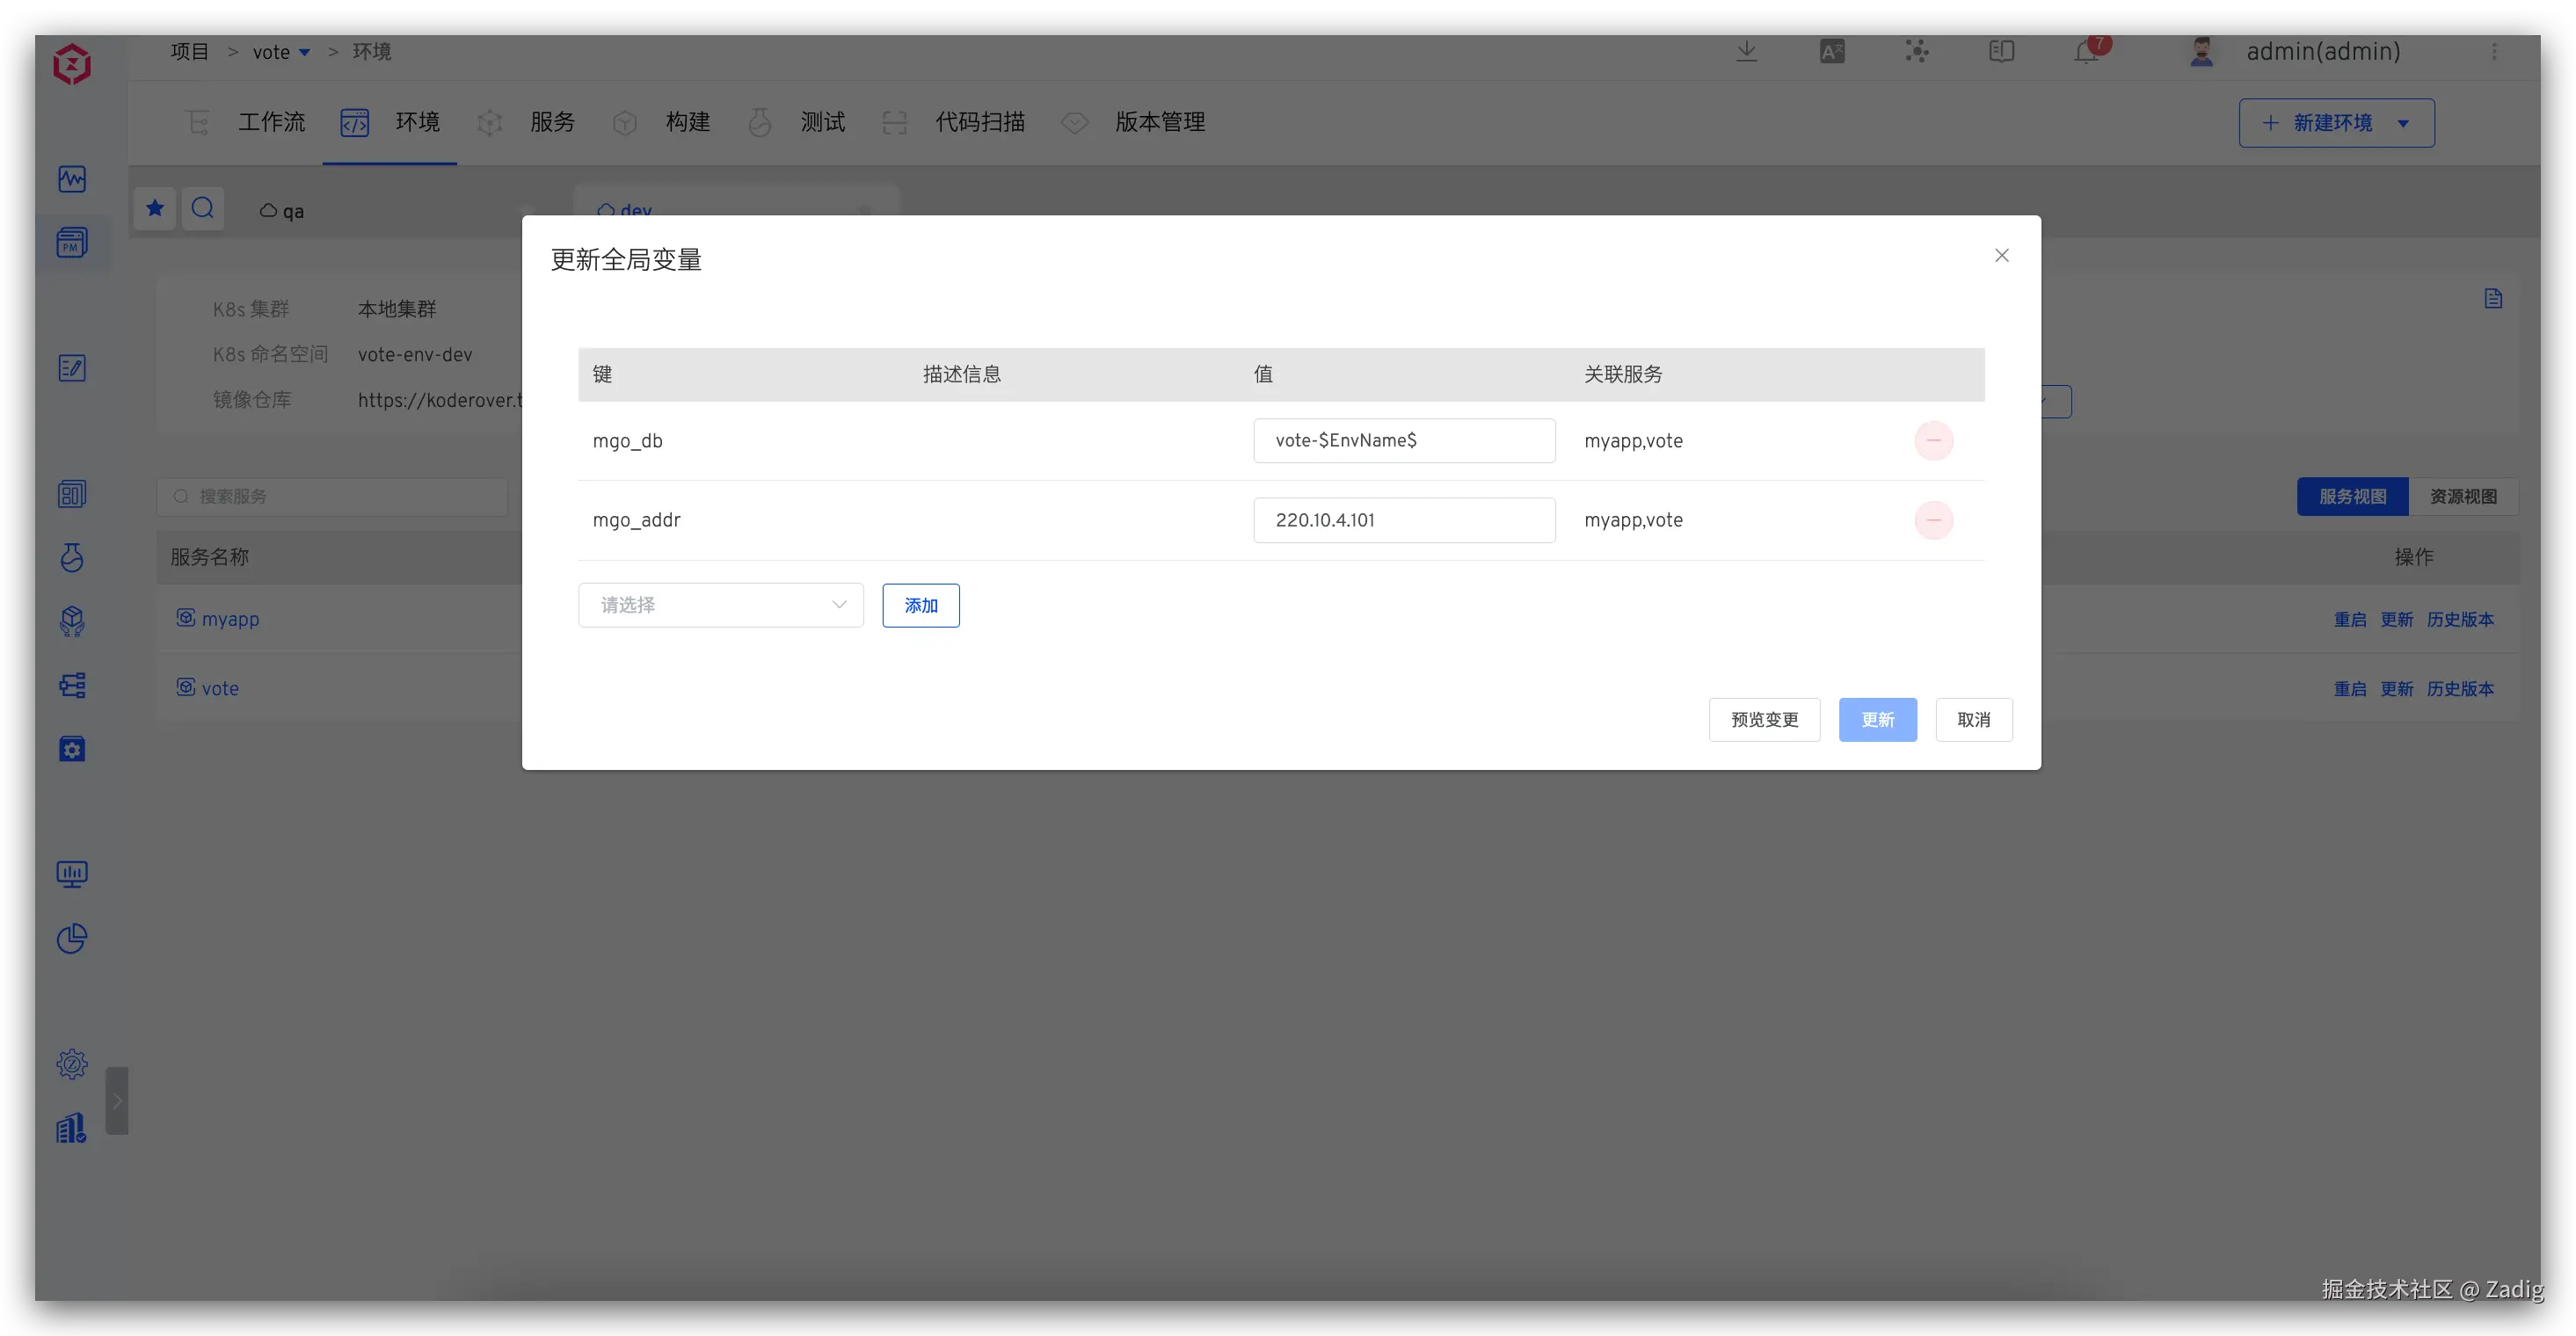This screenshot has width=2576, height=1336.
Task: Expand the vote project dropdown in breadcrumb
Action: click(305, 53)
